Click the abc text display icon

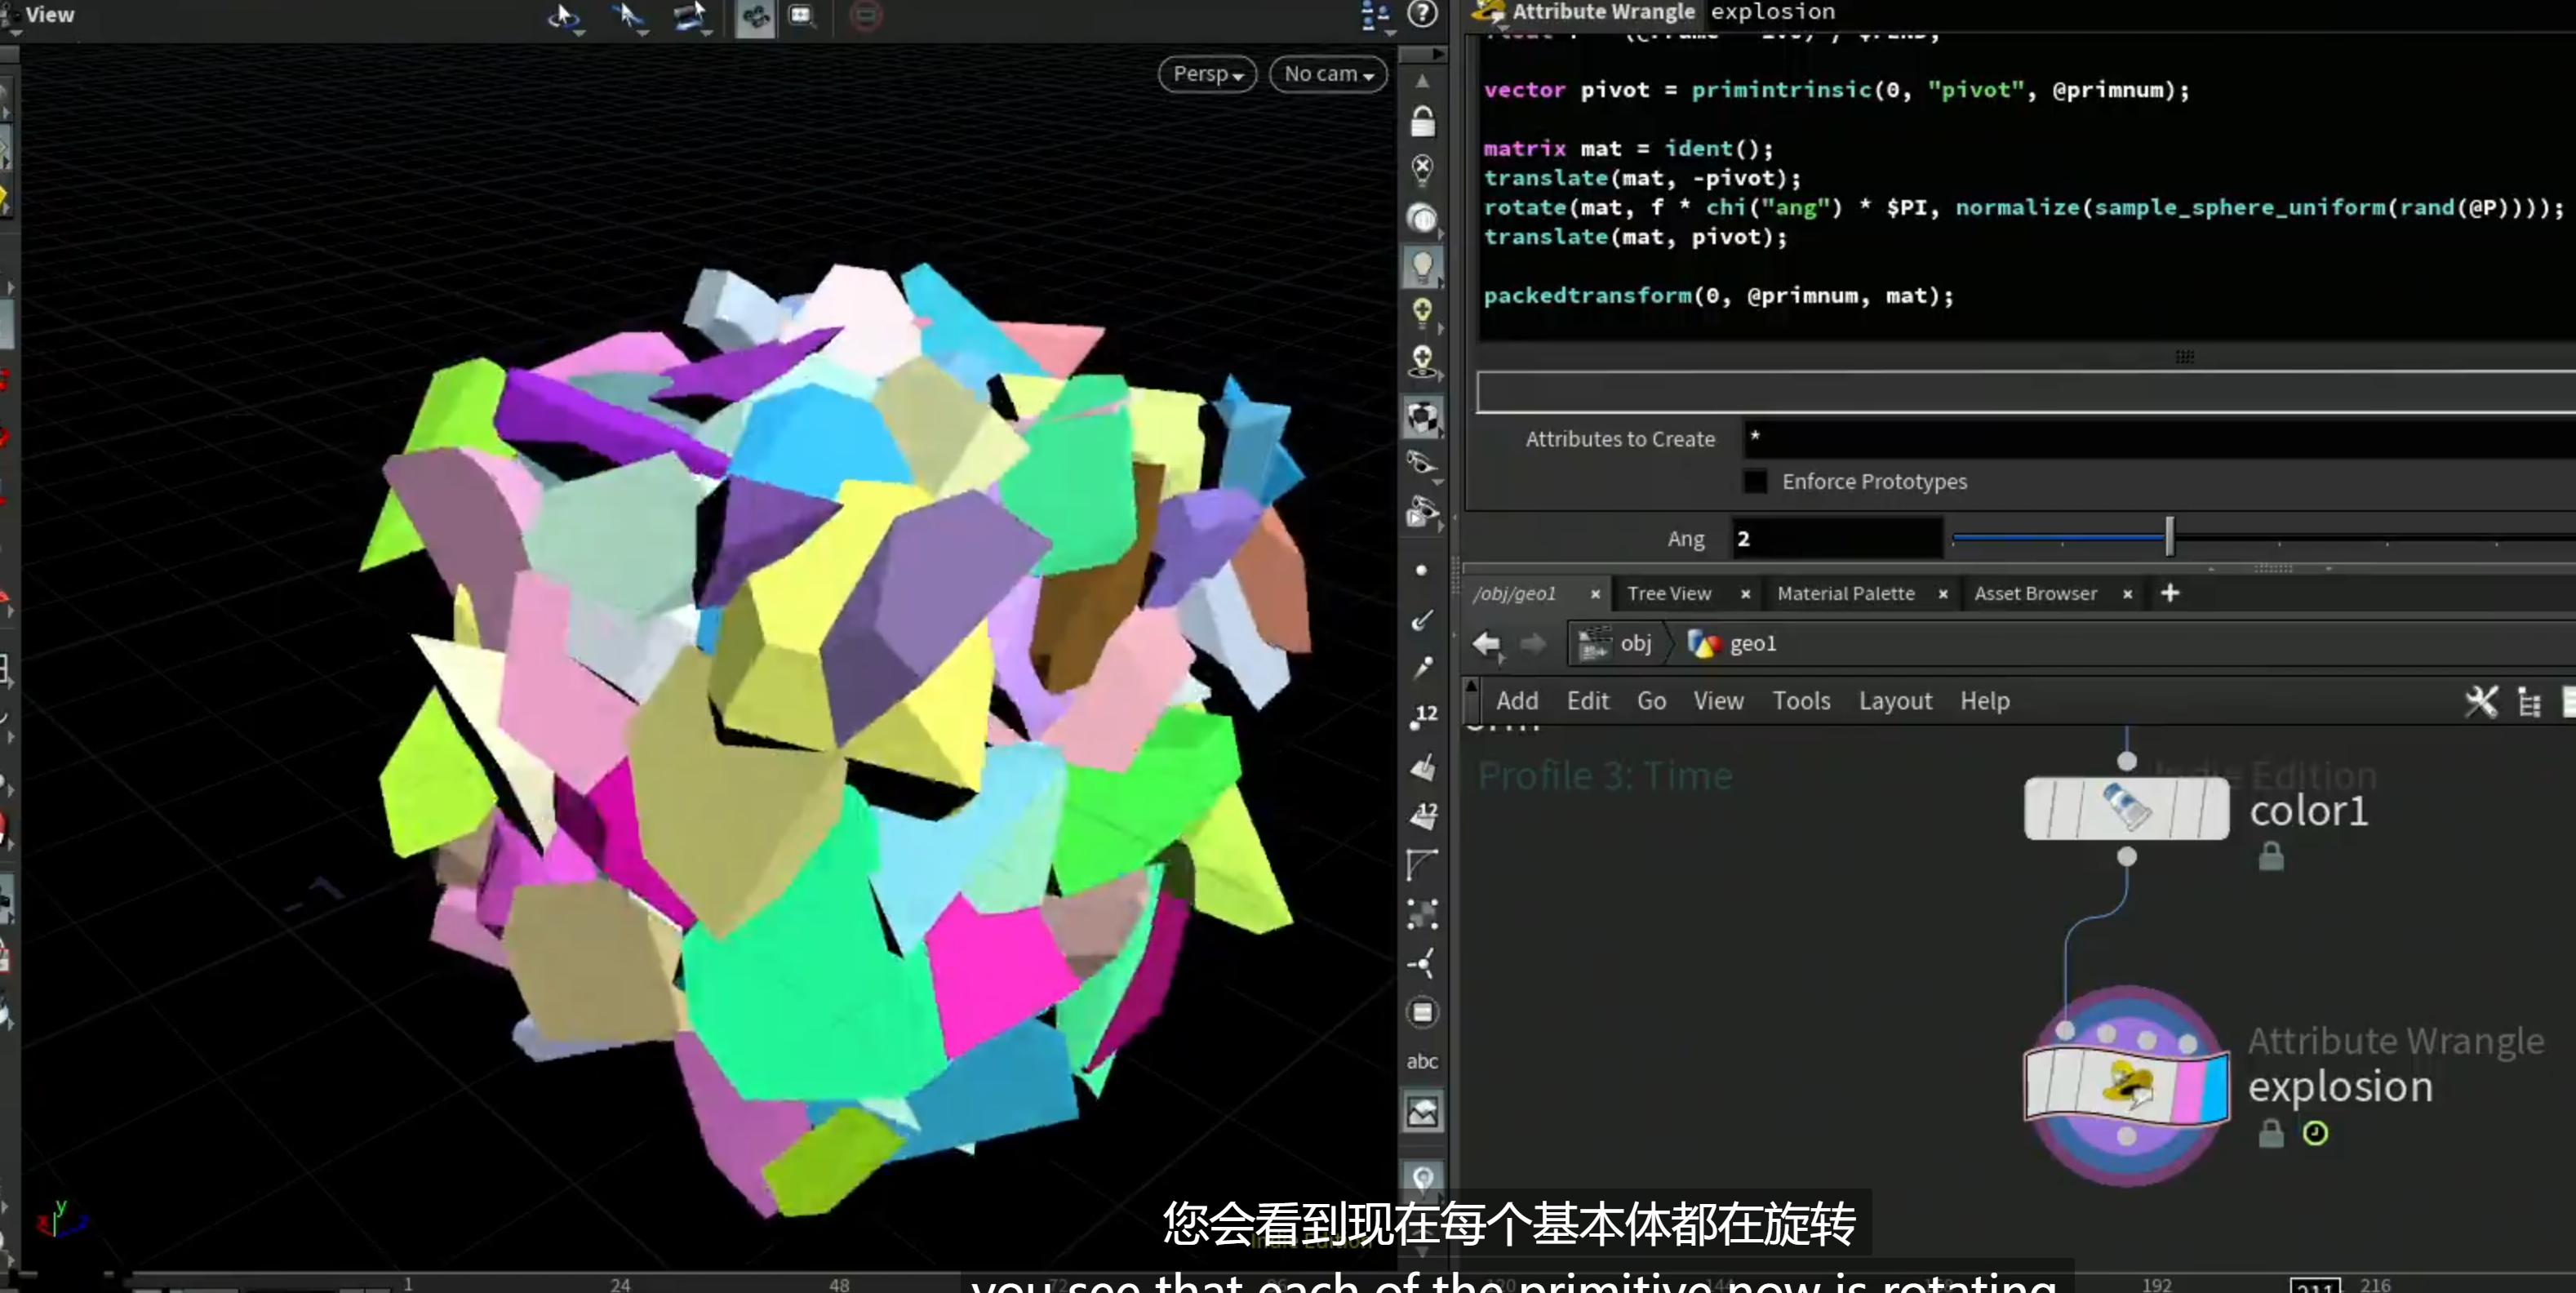[1422, 1061]
